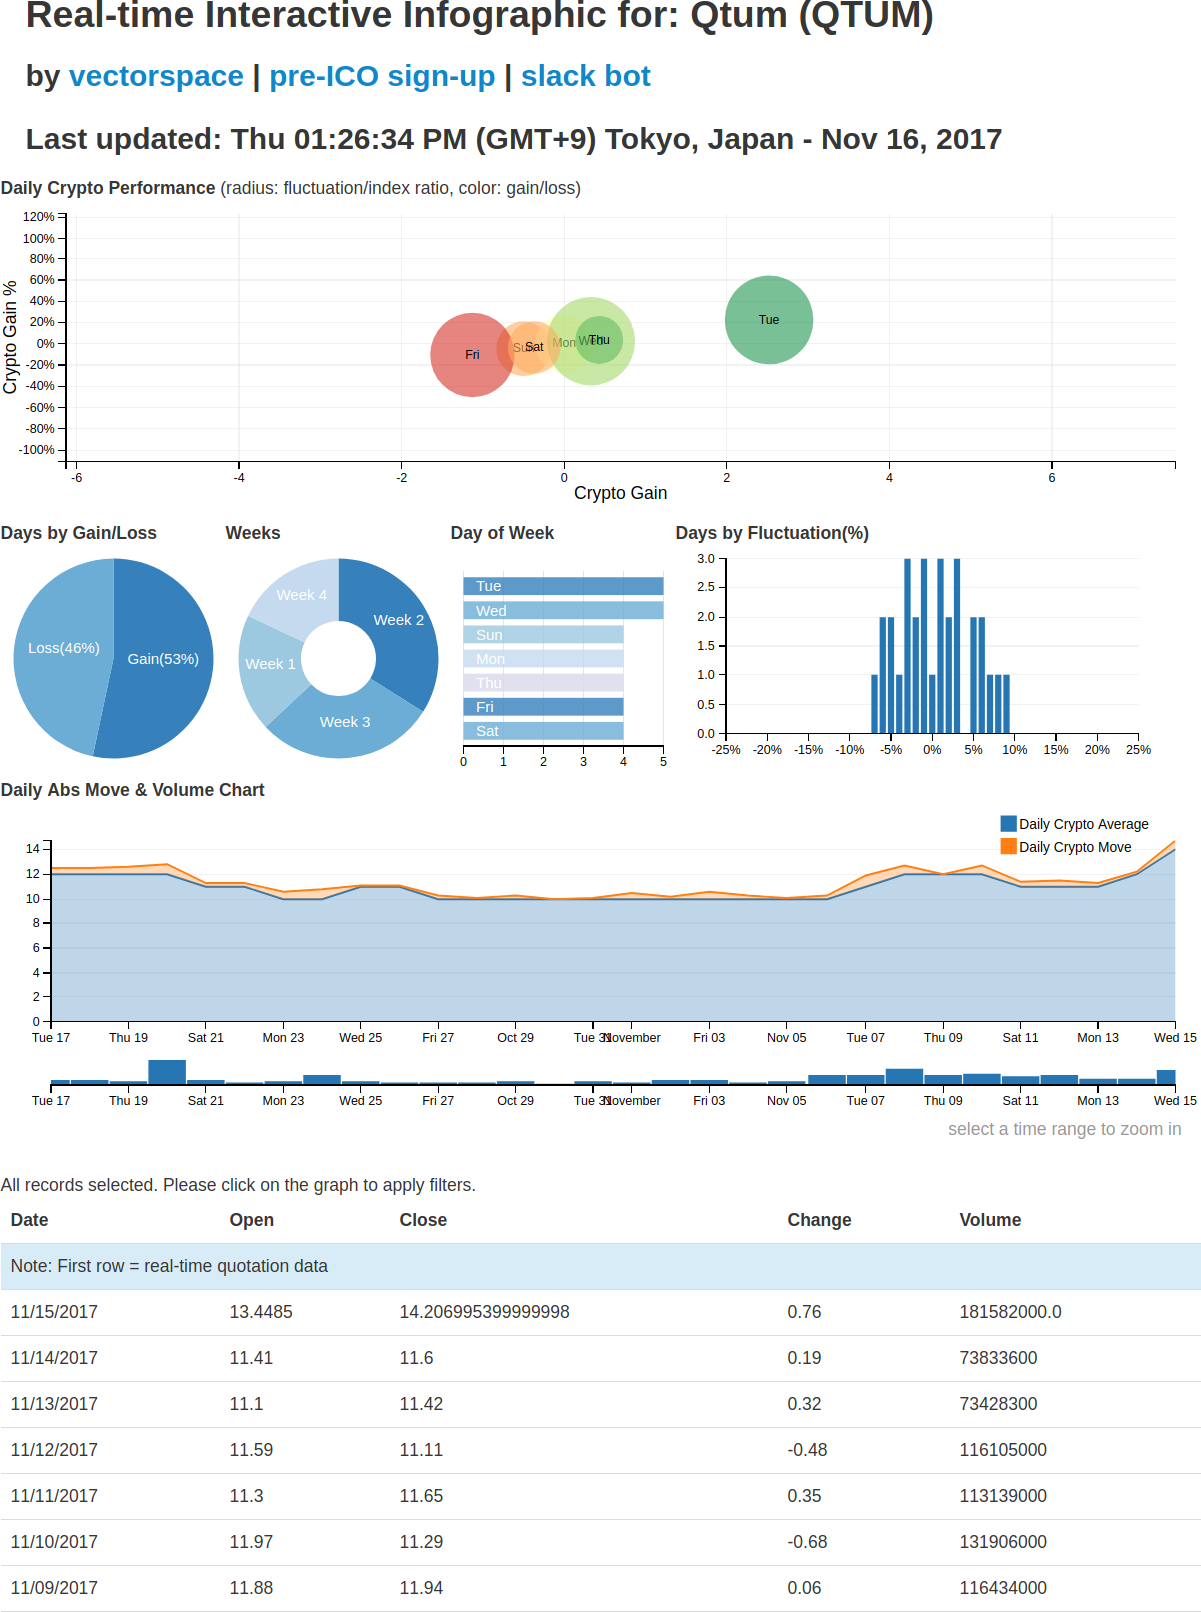Filter by Tue bar in Day of Week

563,586
